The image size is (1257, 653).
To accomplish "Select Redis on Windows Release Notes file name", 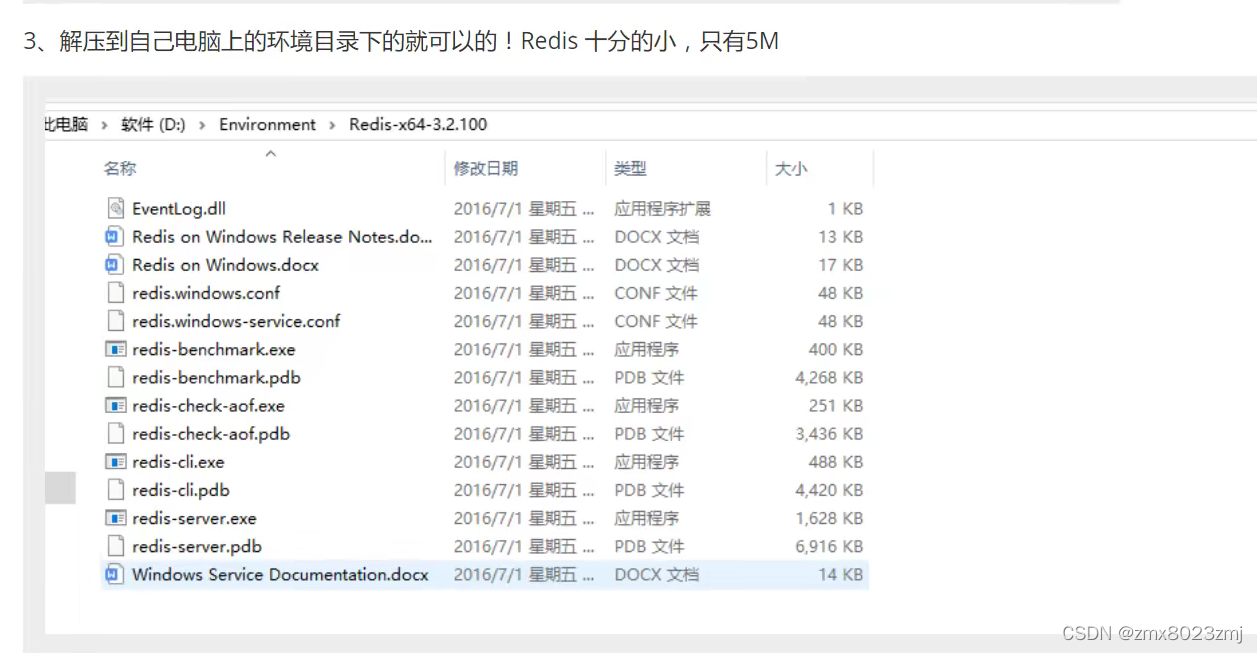I will pos(282,237).
